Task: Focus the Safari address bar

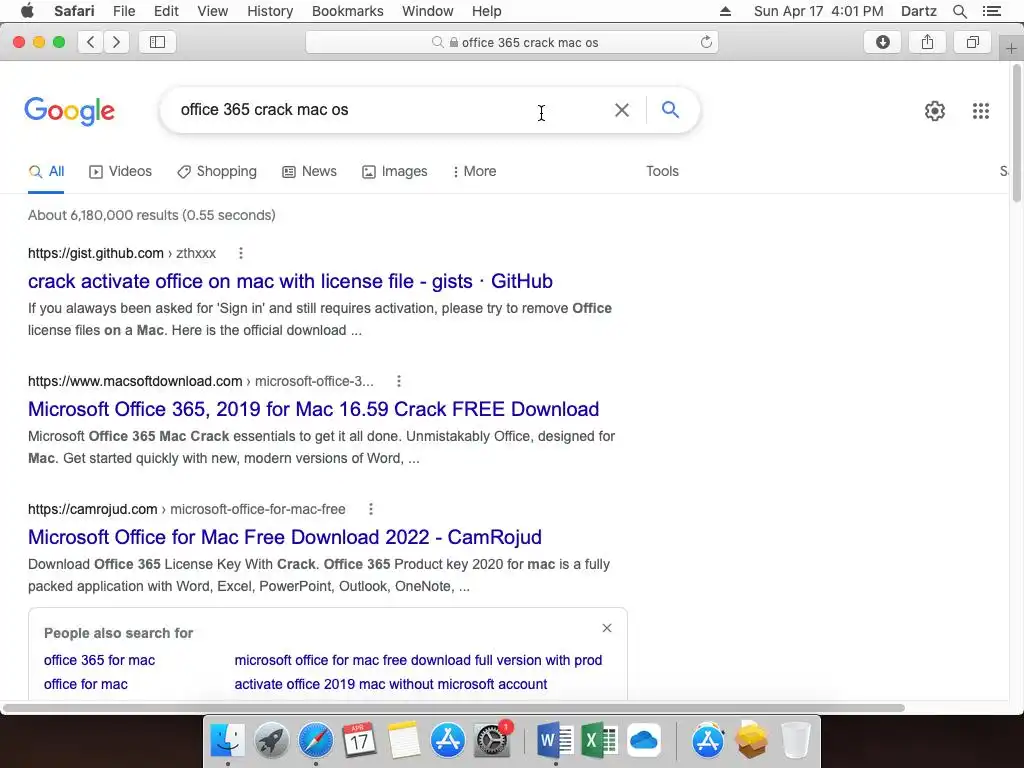Action: click(x=511, y=42)
